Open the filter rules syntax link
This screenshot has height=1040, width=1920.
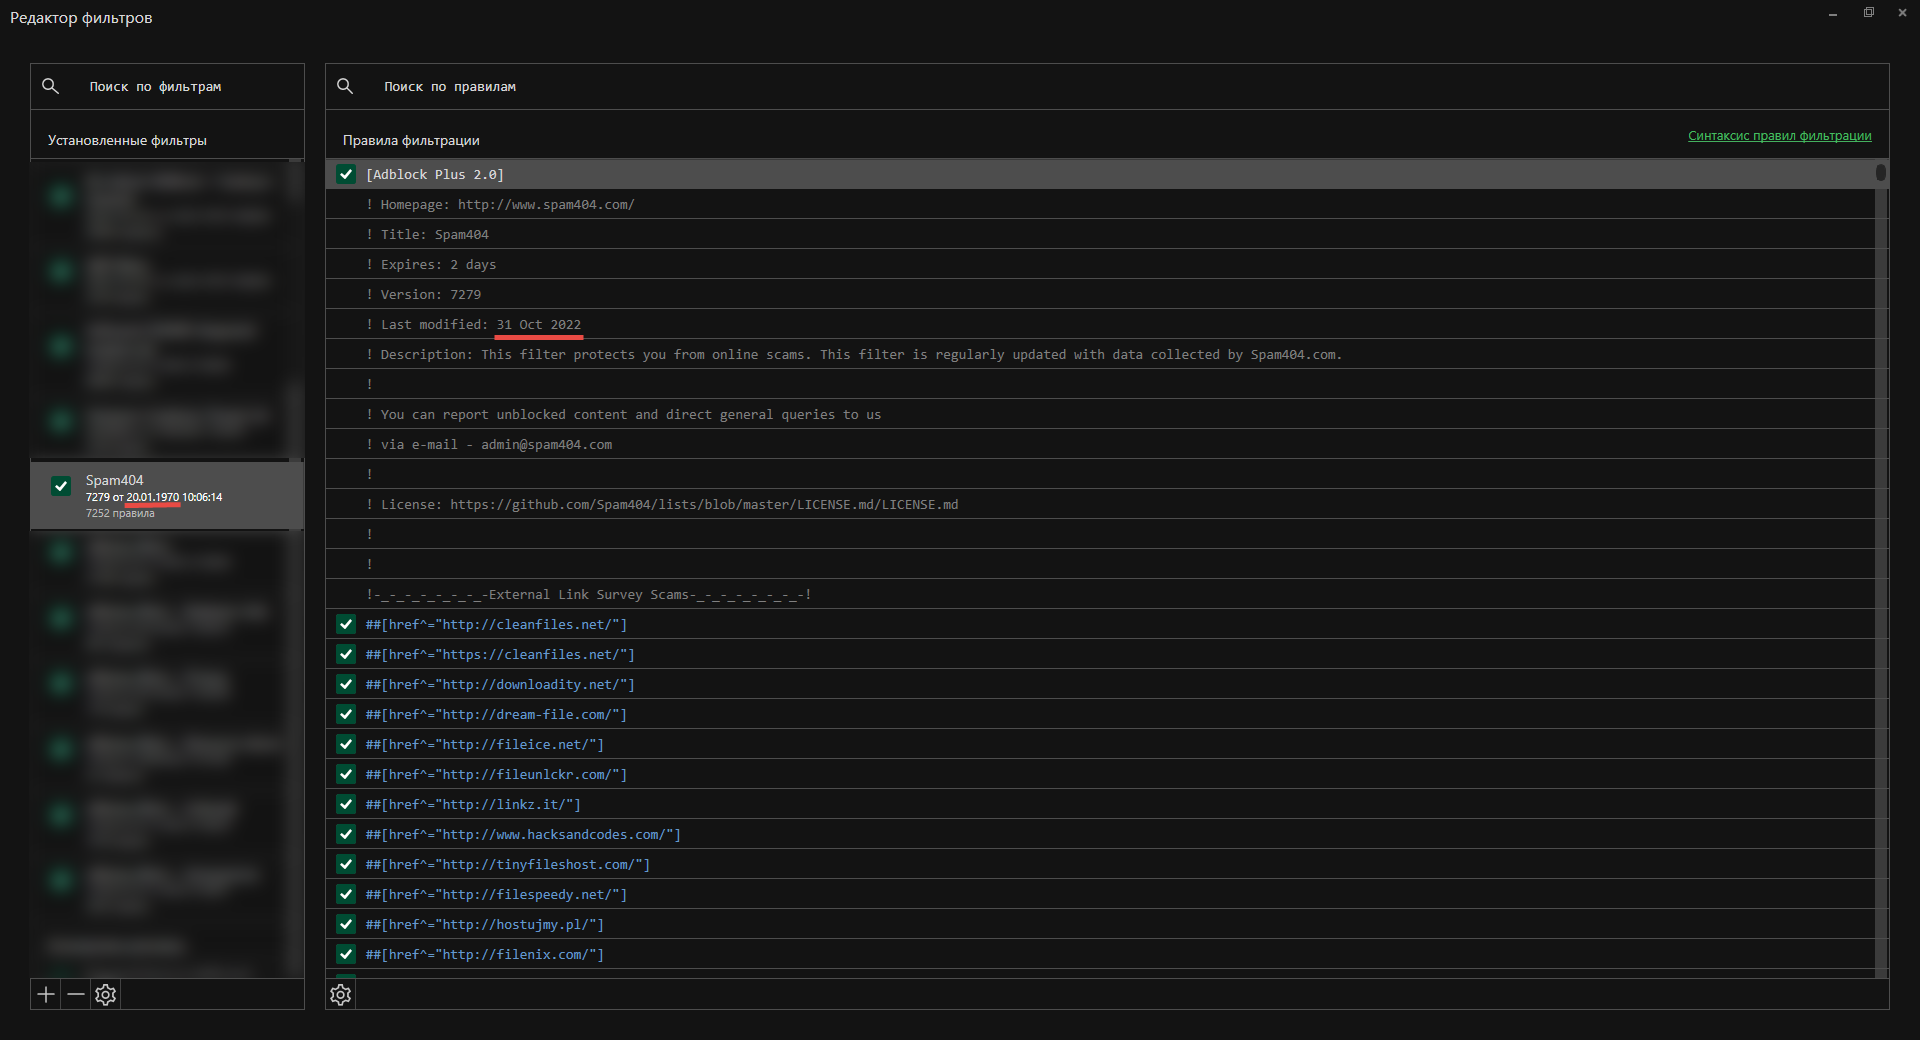[x=1779, y=136]
